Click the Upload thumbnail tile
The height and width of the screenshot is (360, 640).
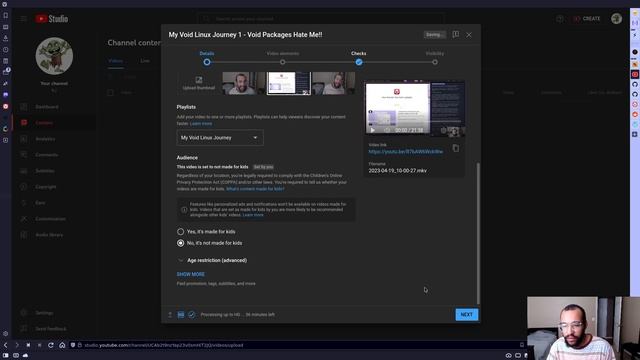pyautogui.click(x=199, y=83)
